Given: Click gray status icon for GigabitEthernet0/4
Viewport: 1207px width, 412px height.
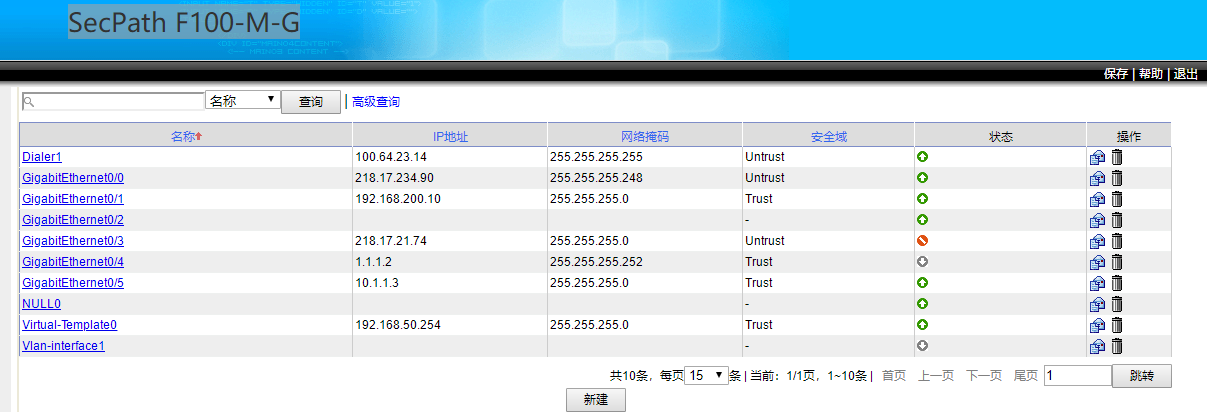Looking at the screenshot, I should (923, 261).
